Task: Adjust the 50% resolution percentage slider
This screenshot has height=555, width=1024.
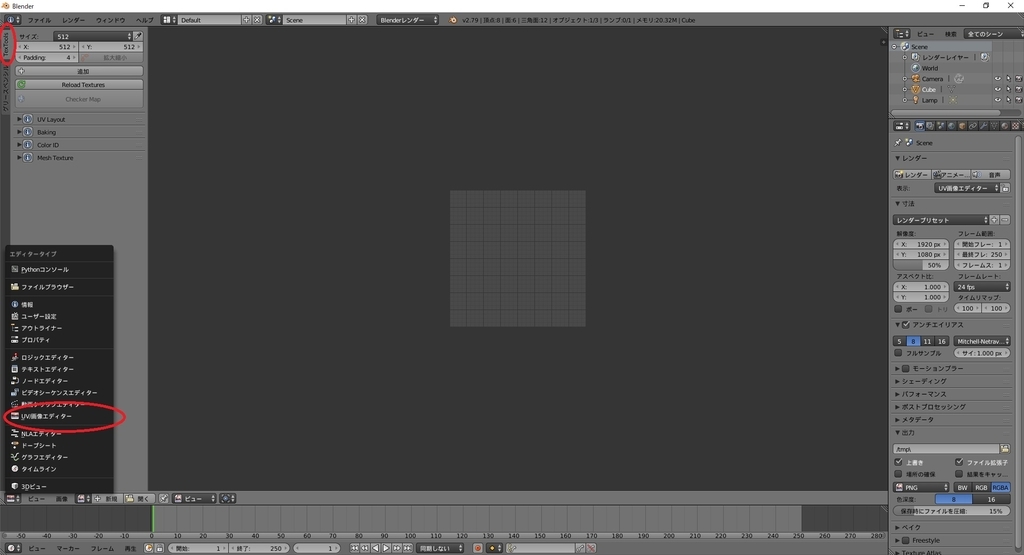Action: click(921, 265)
